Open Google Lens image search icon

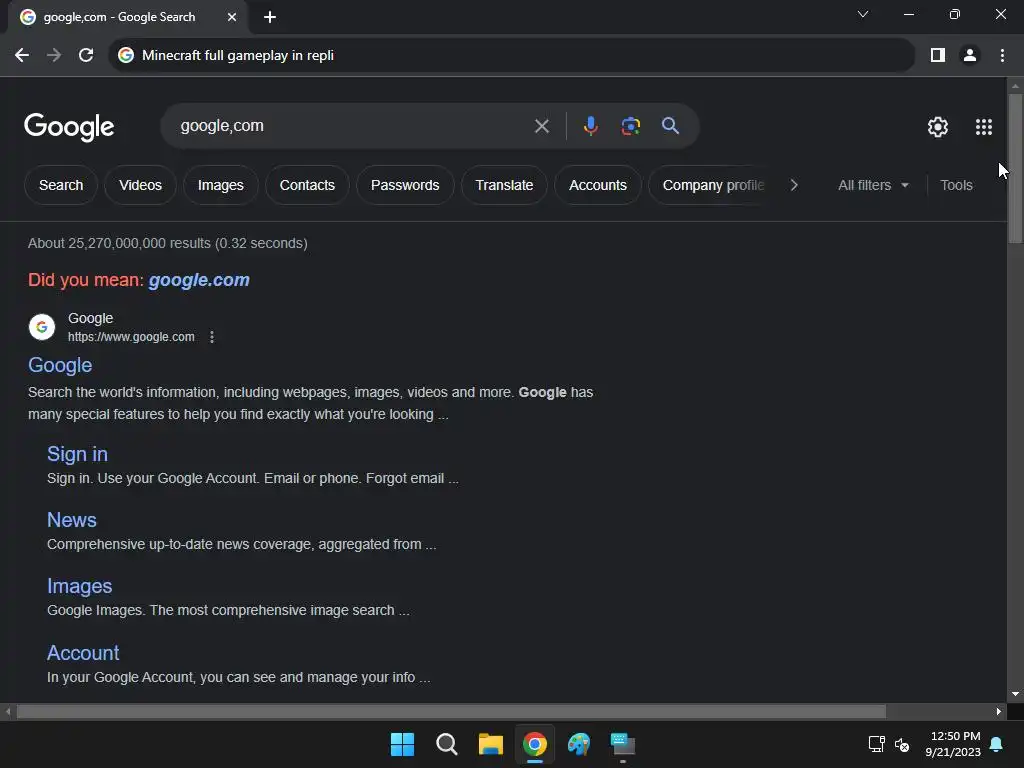630,125
